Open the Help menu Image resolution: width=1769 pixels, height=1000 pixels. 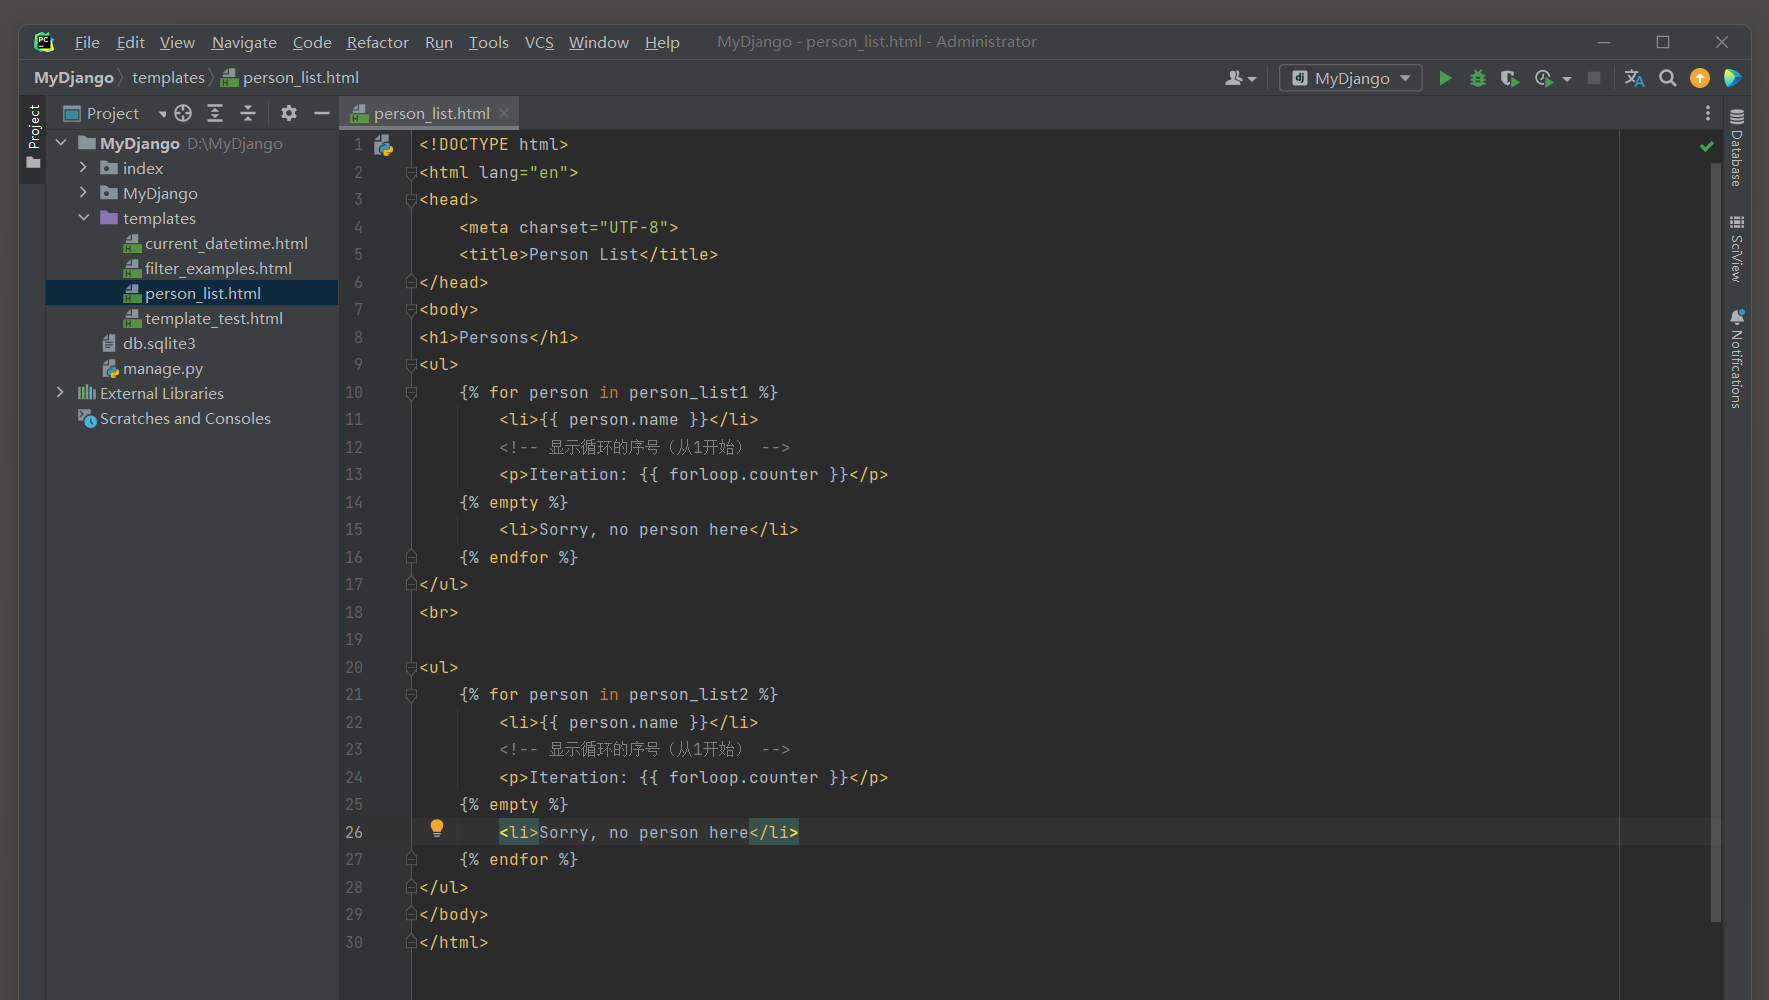click(x=662, y=42)
